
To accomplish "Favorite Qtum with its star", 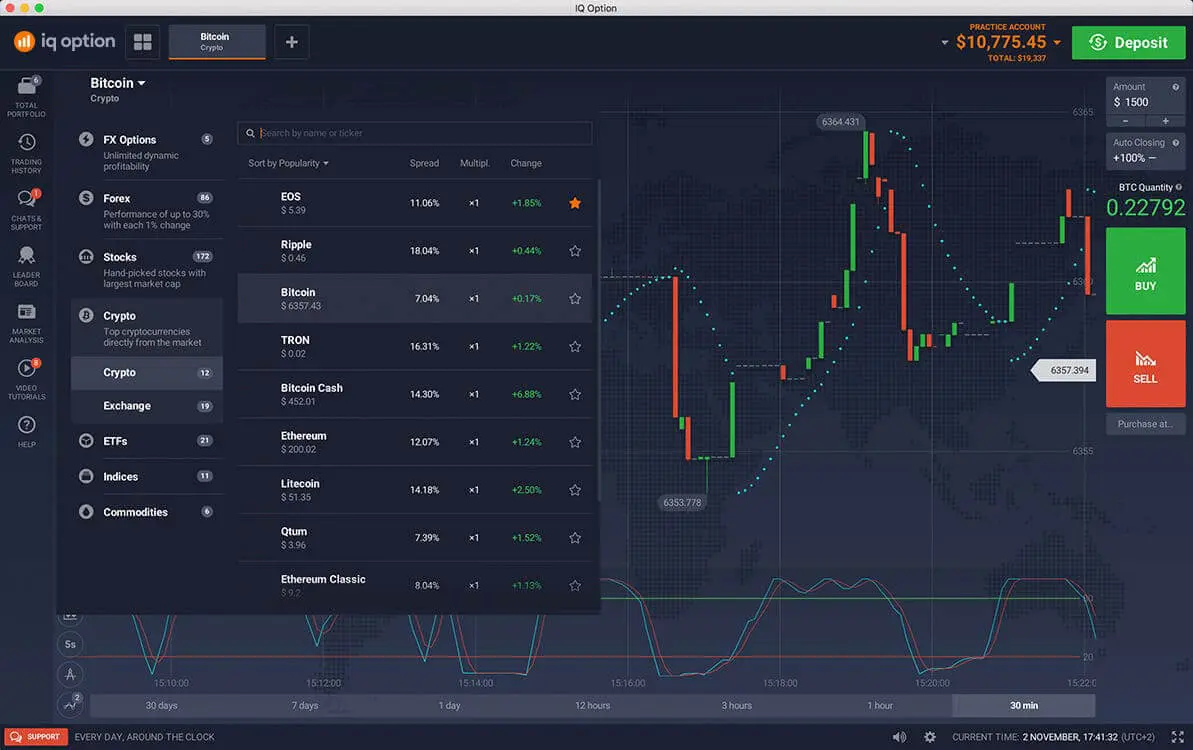I will point(575,538).
